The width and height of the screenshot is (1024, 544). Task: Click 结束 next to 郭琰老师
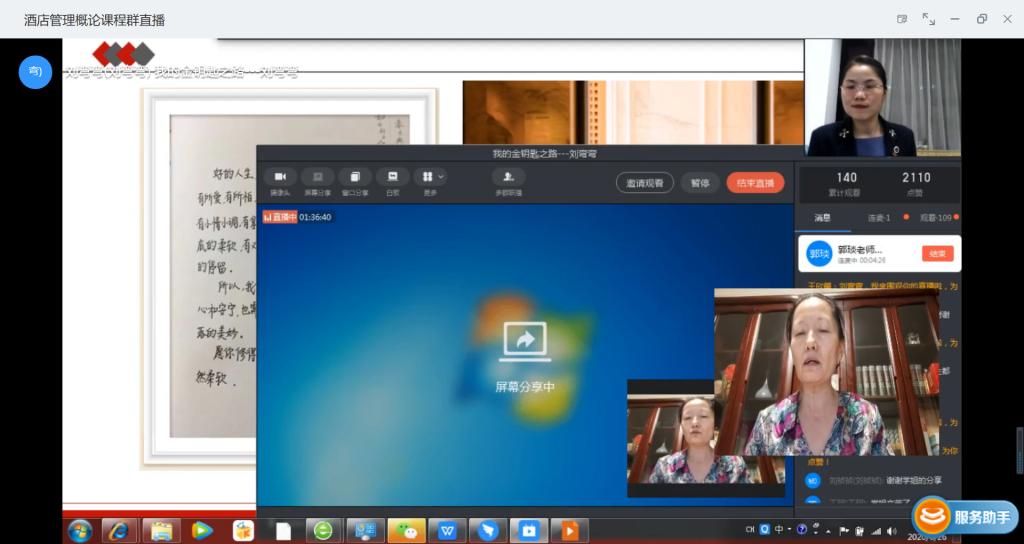click(937, 254)
